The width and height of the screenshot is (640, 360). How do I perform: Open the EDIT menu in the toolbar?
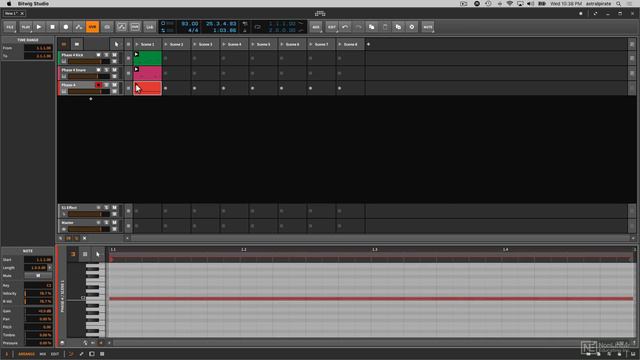point(332,27)
